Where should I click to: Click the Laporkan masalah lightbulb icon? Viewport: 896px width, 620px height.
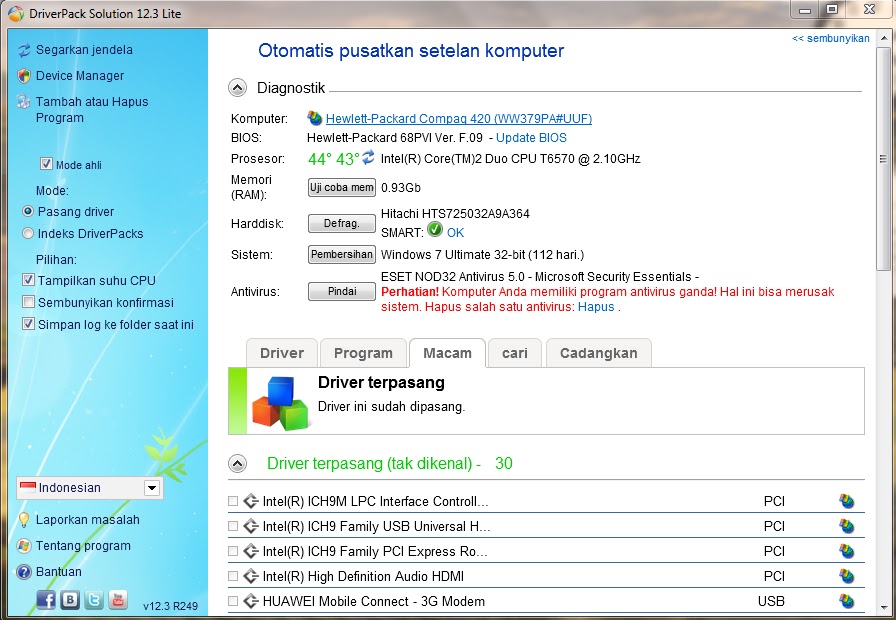[x=24, y=520]
